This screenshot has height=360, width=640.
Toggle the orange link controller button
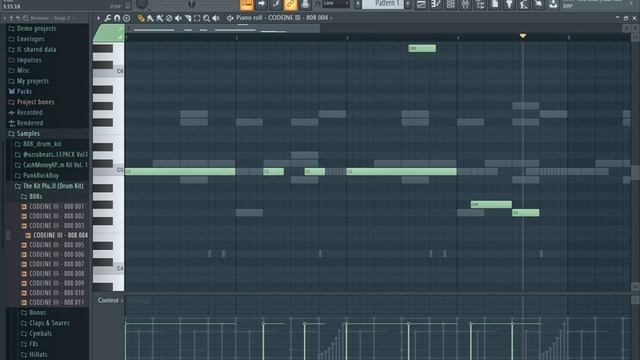(290, 4)
